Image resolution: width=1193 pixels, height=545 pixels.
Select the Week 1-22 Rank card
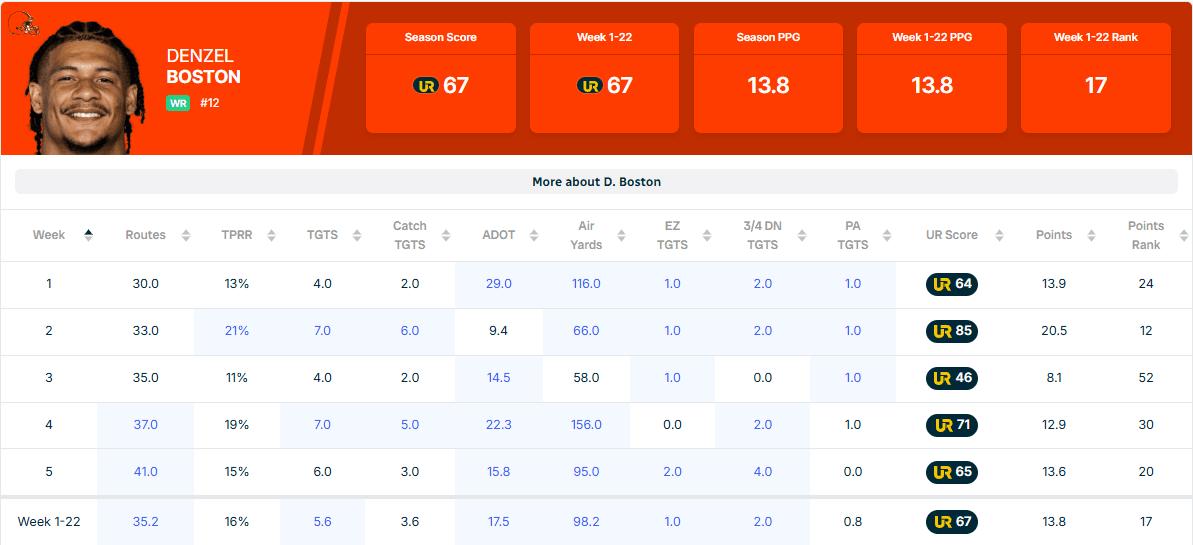pos(1096,78)
